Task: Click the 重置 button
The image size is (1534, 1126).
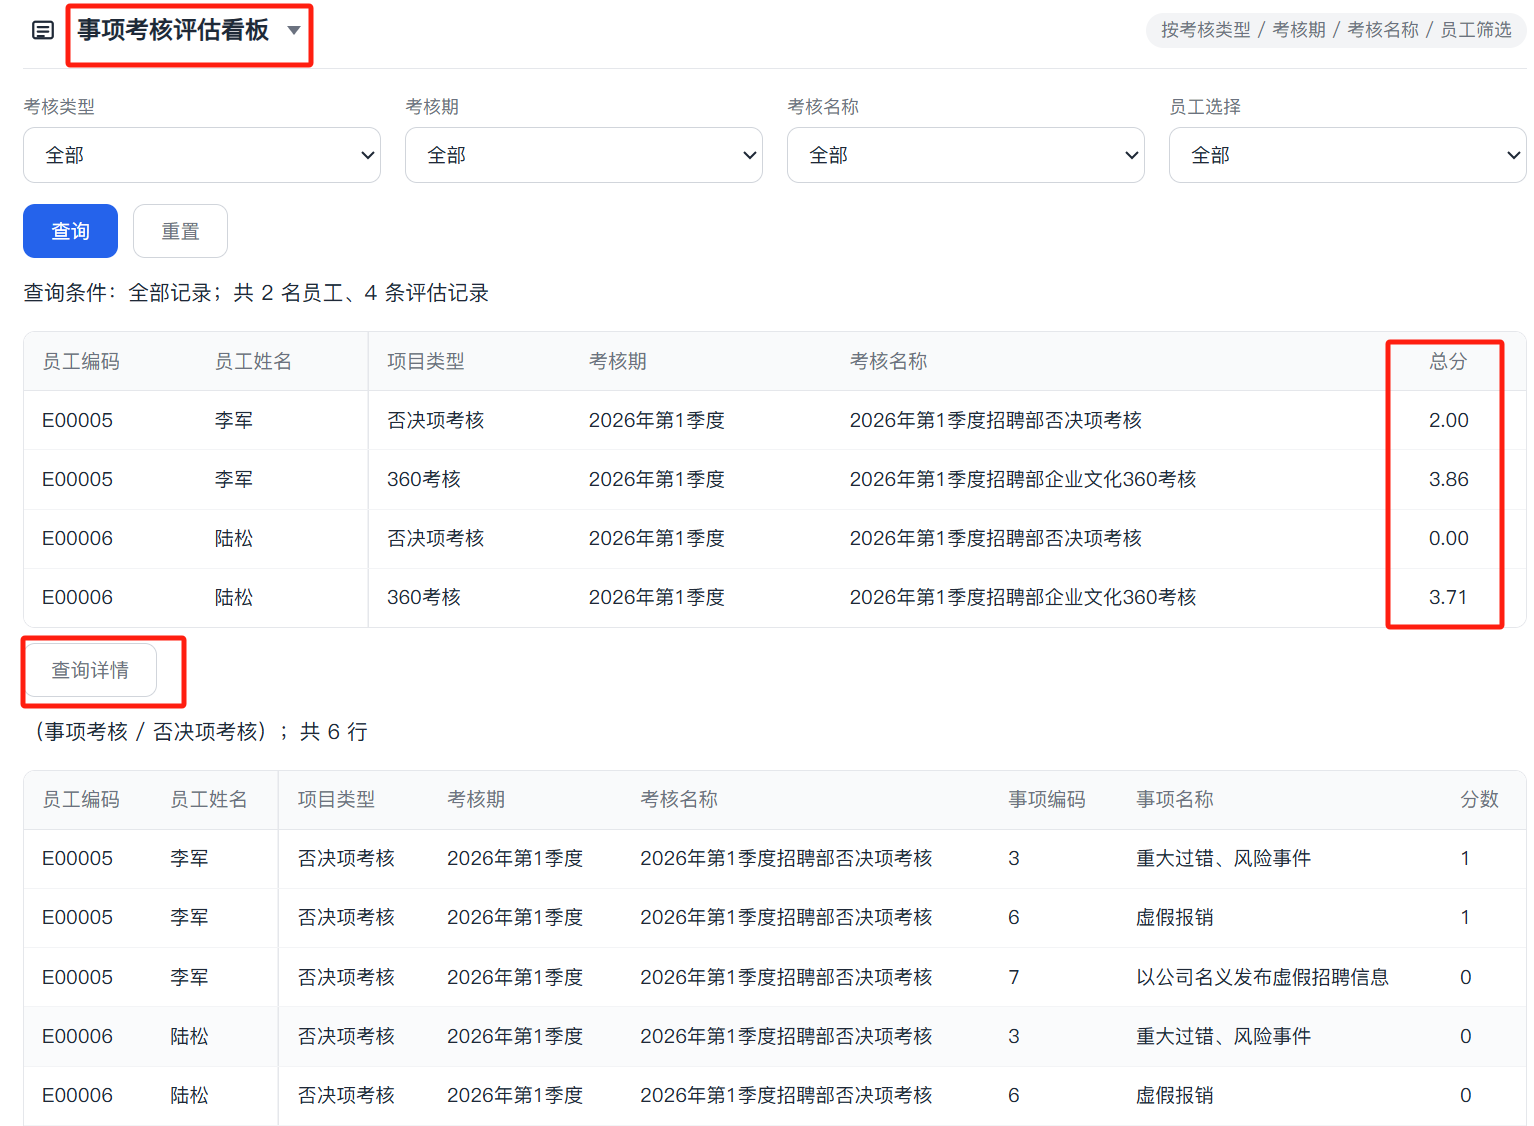Action: tap(180, 231)
